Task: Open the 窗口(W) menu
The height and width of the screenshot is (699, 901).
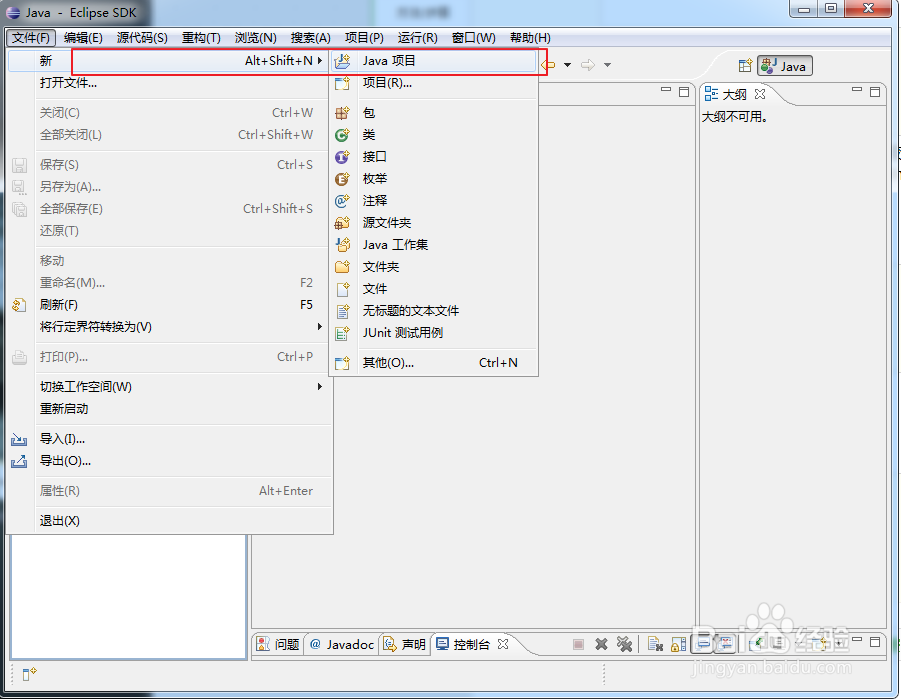Action: pyautogui.click(x=473, y=38)
